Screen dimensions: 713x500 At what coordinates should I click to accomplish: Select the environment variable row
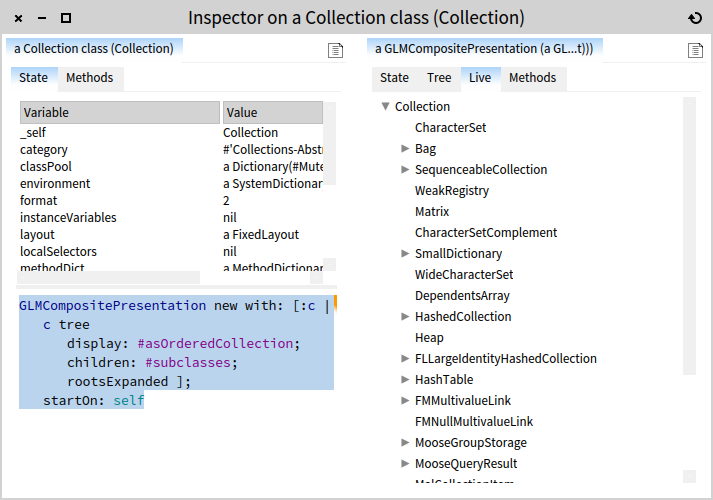pos(171,184)
